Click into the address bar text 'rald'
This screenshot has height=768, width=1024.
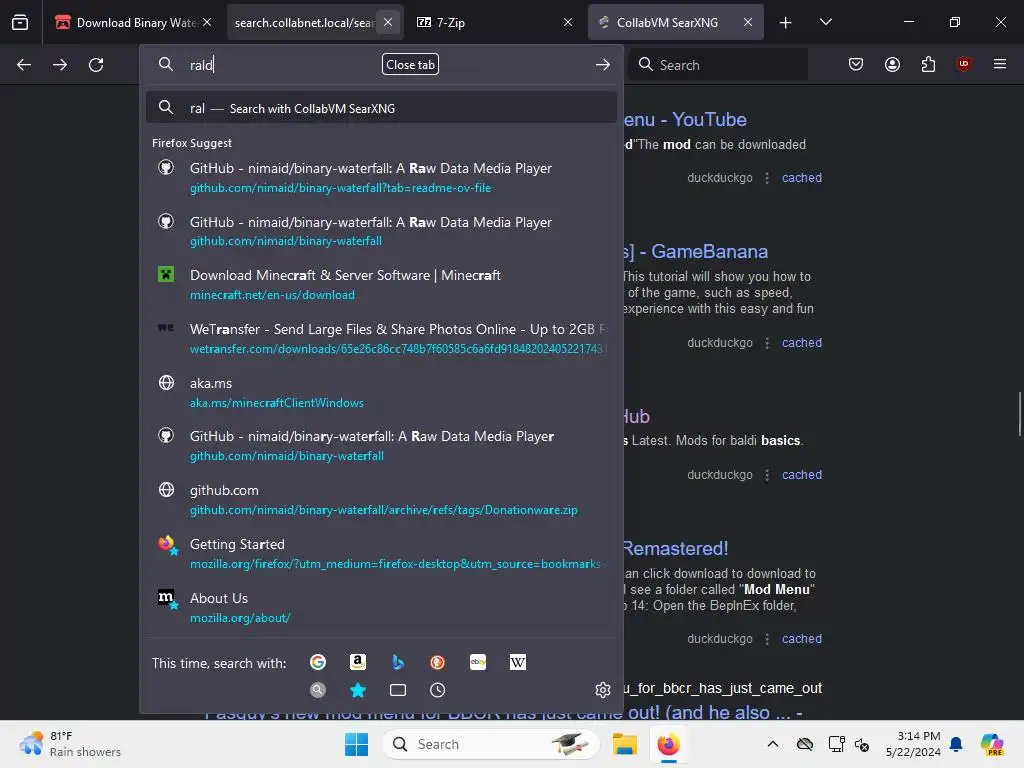click(x=201, y=65)
